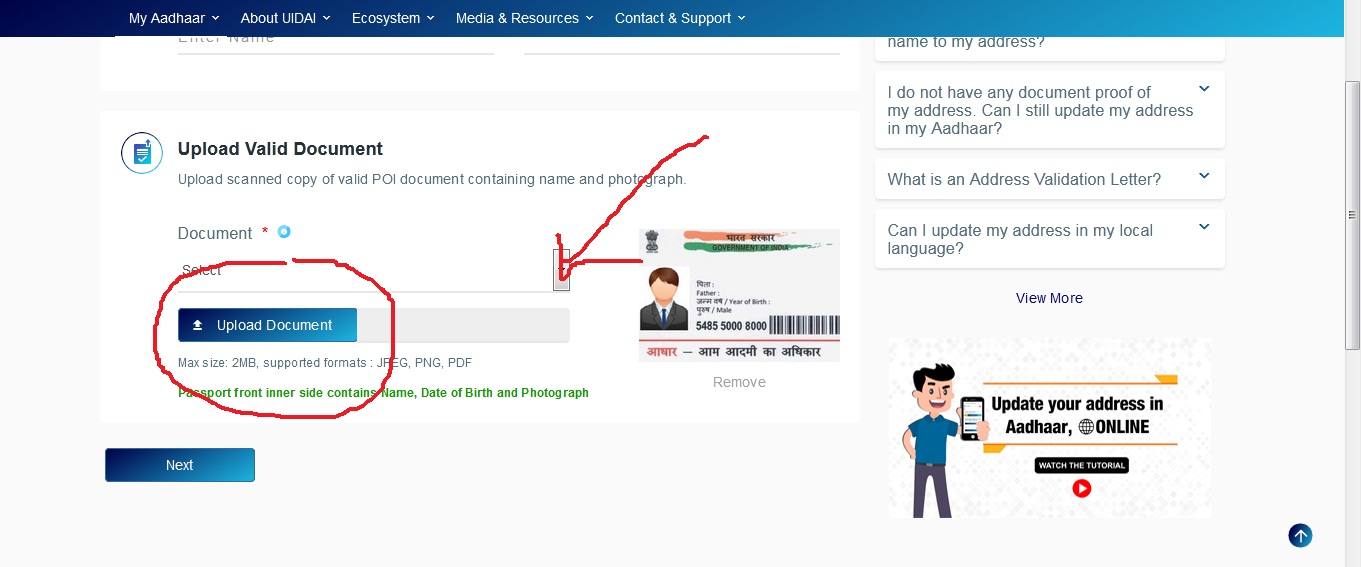Click the 'Max size: 2MB, supported formats' text
1361x567 pixels.
click(x=325, y=363)
